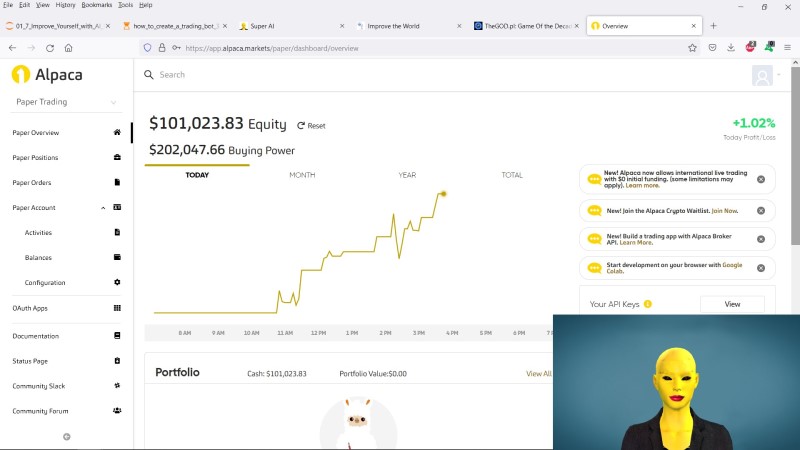Open Activities file icon
Viewport: 800px width, 450px height.
pos(117,232)
